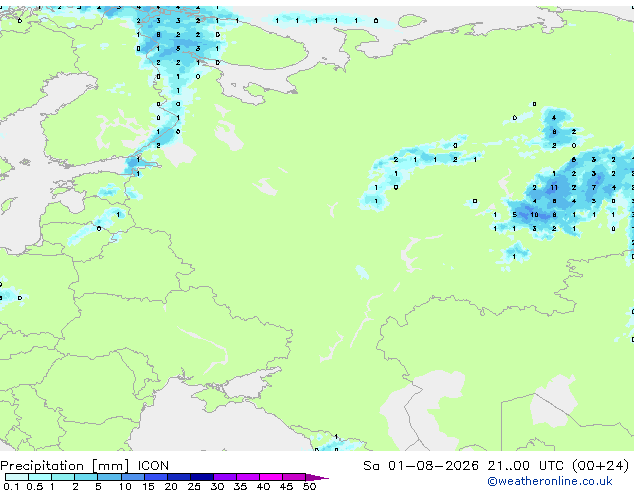Pick the 0.5–1 mm legend swatch
The width and height of the screenshot is (634, 490).
coord(40,477)
